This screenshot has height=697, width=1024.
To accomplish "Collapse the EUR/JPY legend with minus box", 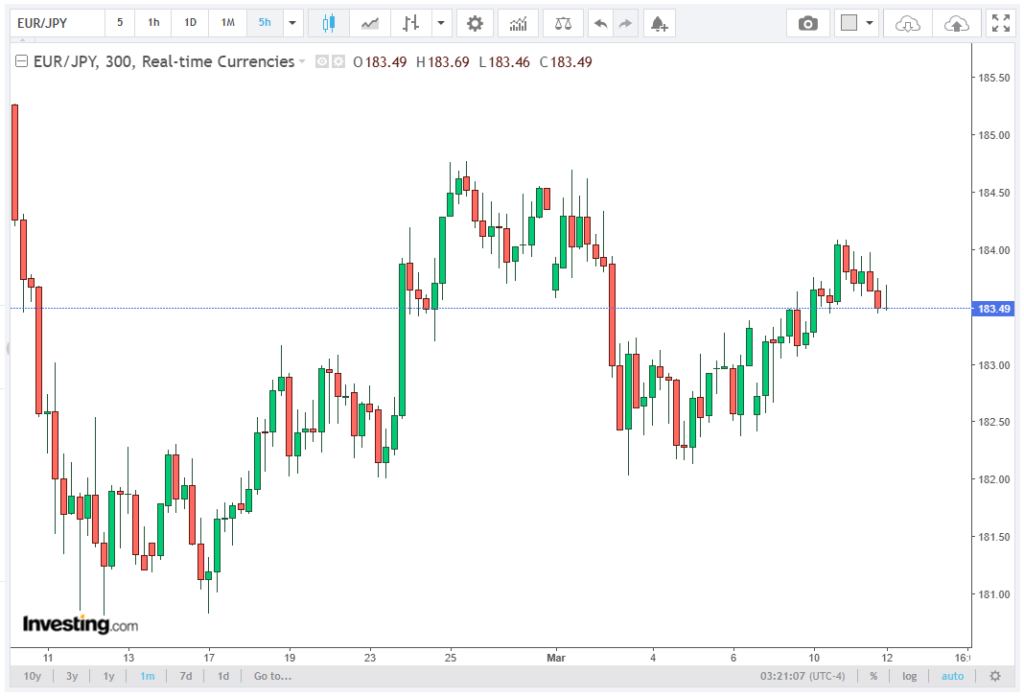I will pyautogui.click(x=20, y=62).
